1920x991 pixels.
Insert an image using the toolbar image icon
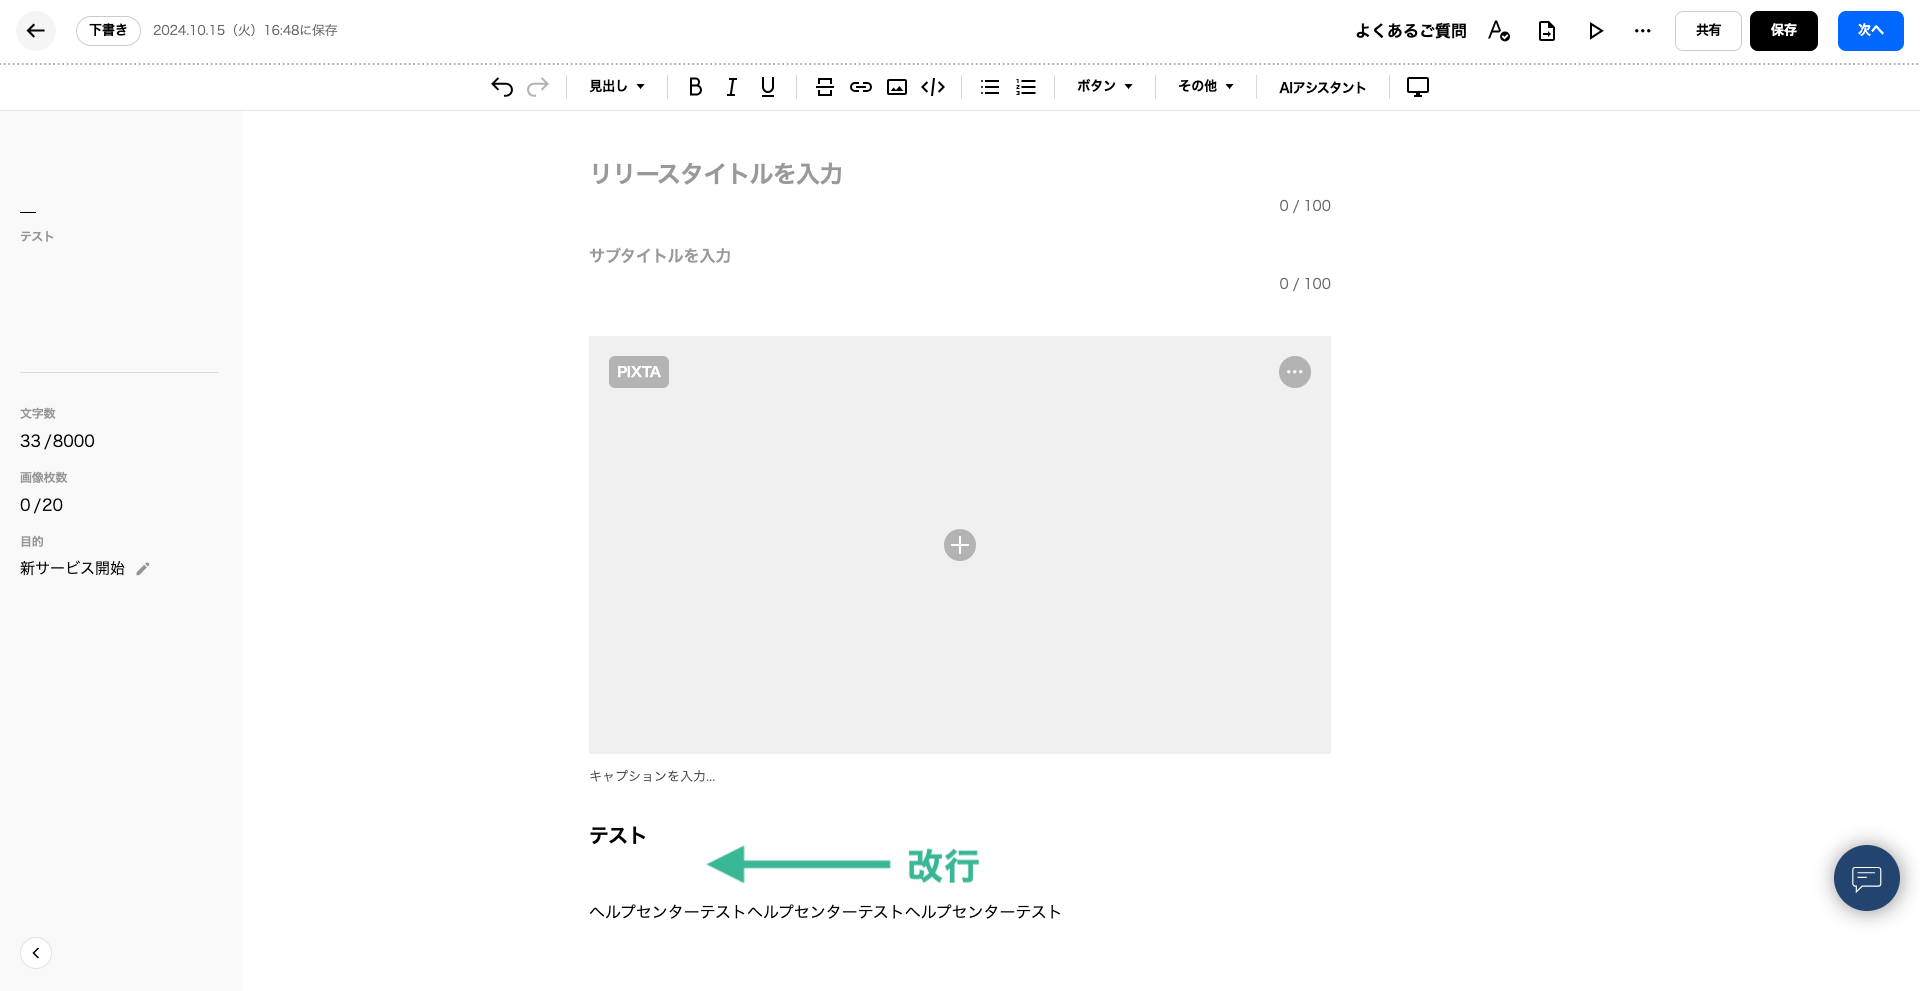897,87
